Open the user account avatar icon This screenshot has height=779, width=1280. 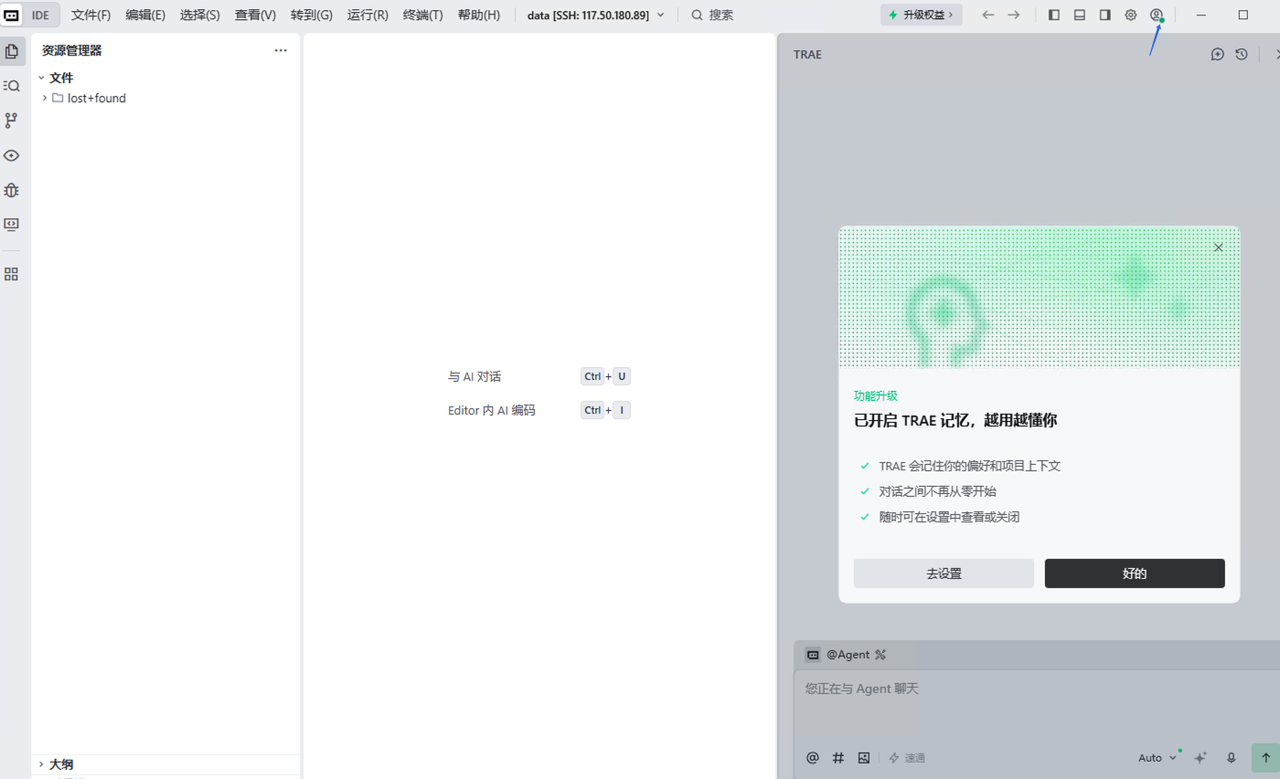[1157, 15]
